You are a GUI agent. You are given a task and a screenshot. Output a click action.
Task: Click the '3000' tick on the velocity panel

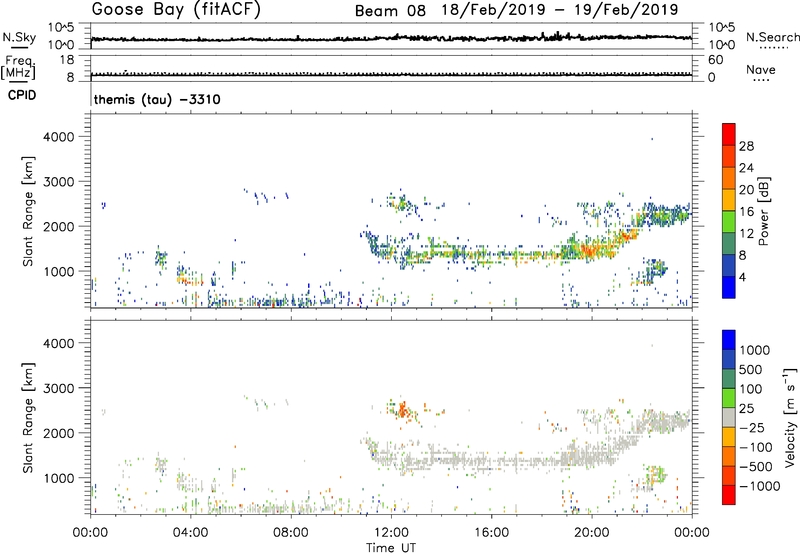pos(58,388)
